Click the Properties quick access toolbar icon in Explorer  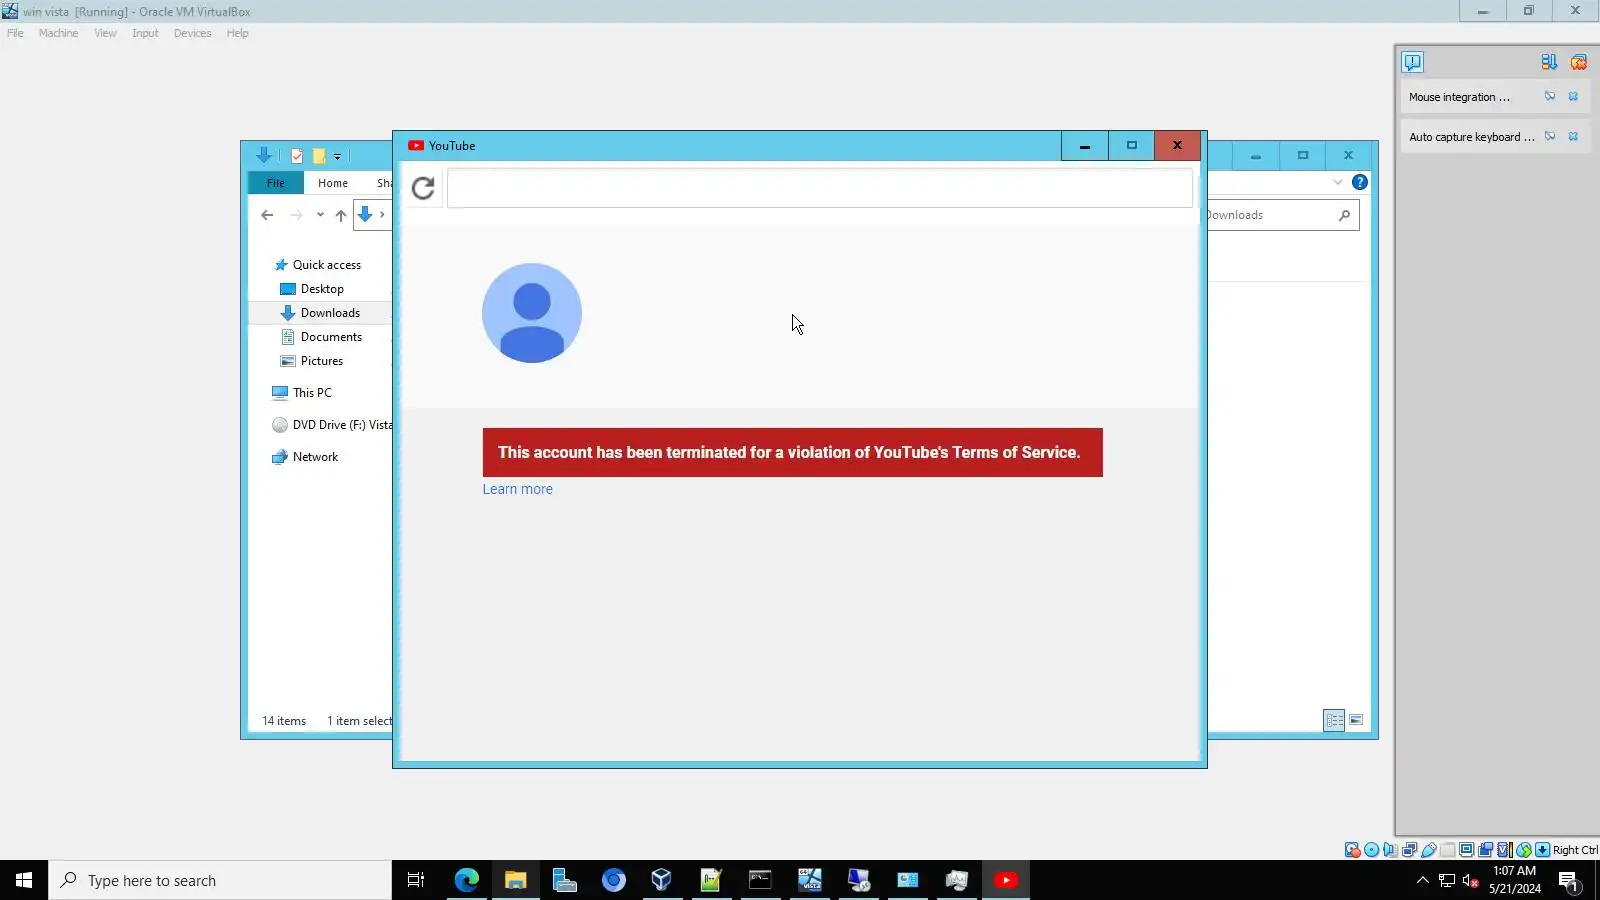coord(297,156)
